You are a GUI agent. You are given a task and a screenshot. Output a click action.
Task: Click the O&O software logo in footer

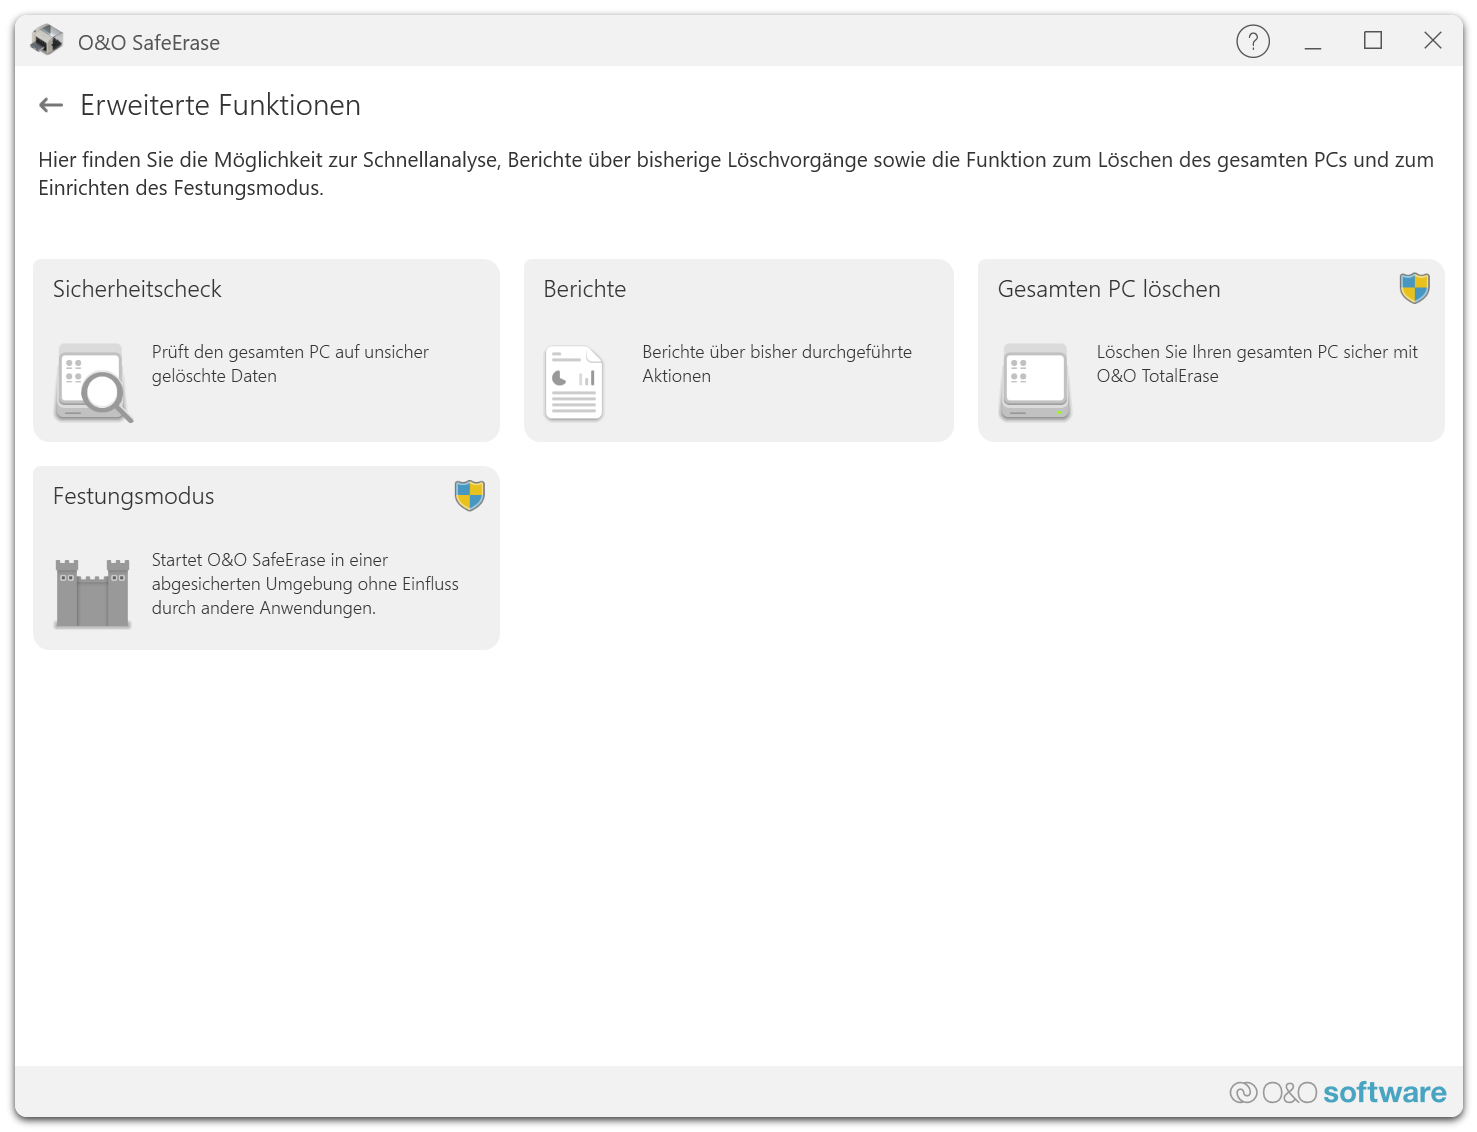(1338, 1092)
